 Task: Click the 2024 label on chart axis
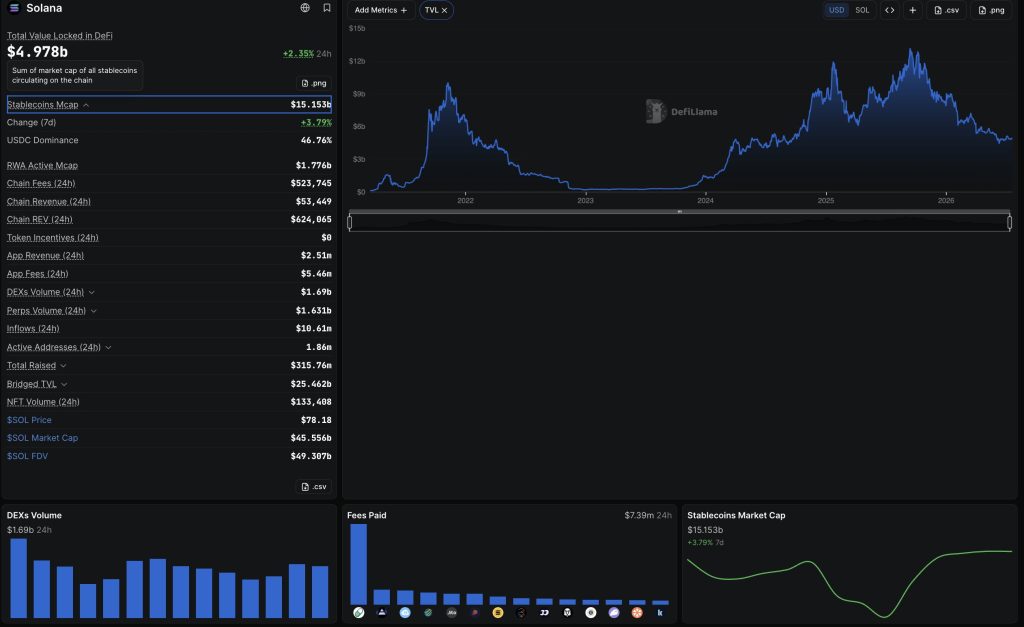click(x=705, y=201)
